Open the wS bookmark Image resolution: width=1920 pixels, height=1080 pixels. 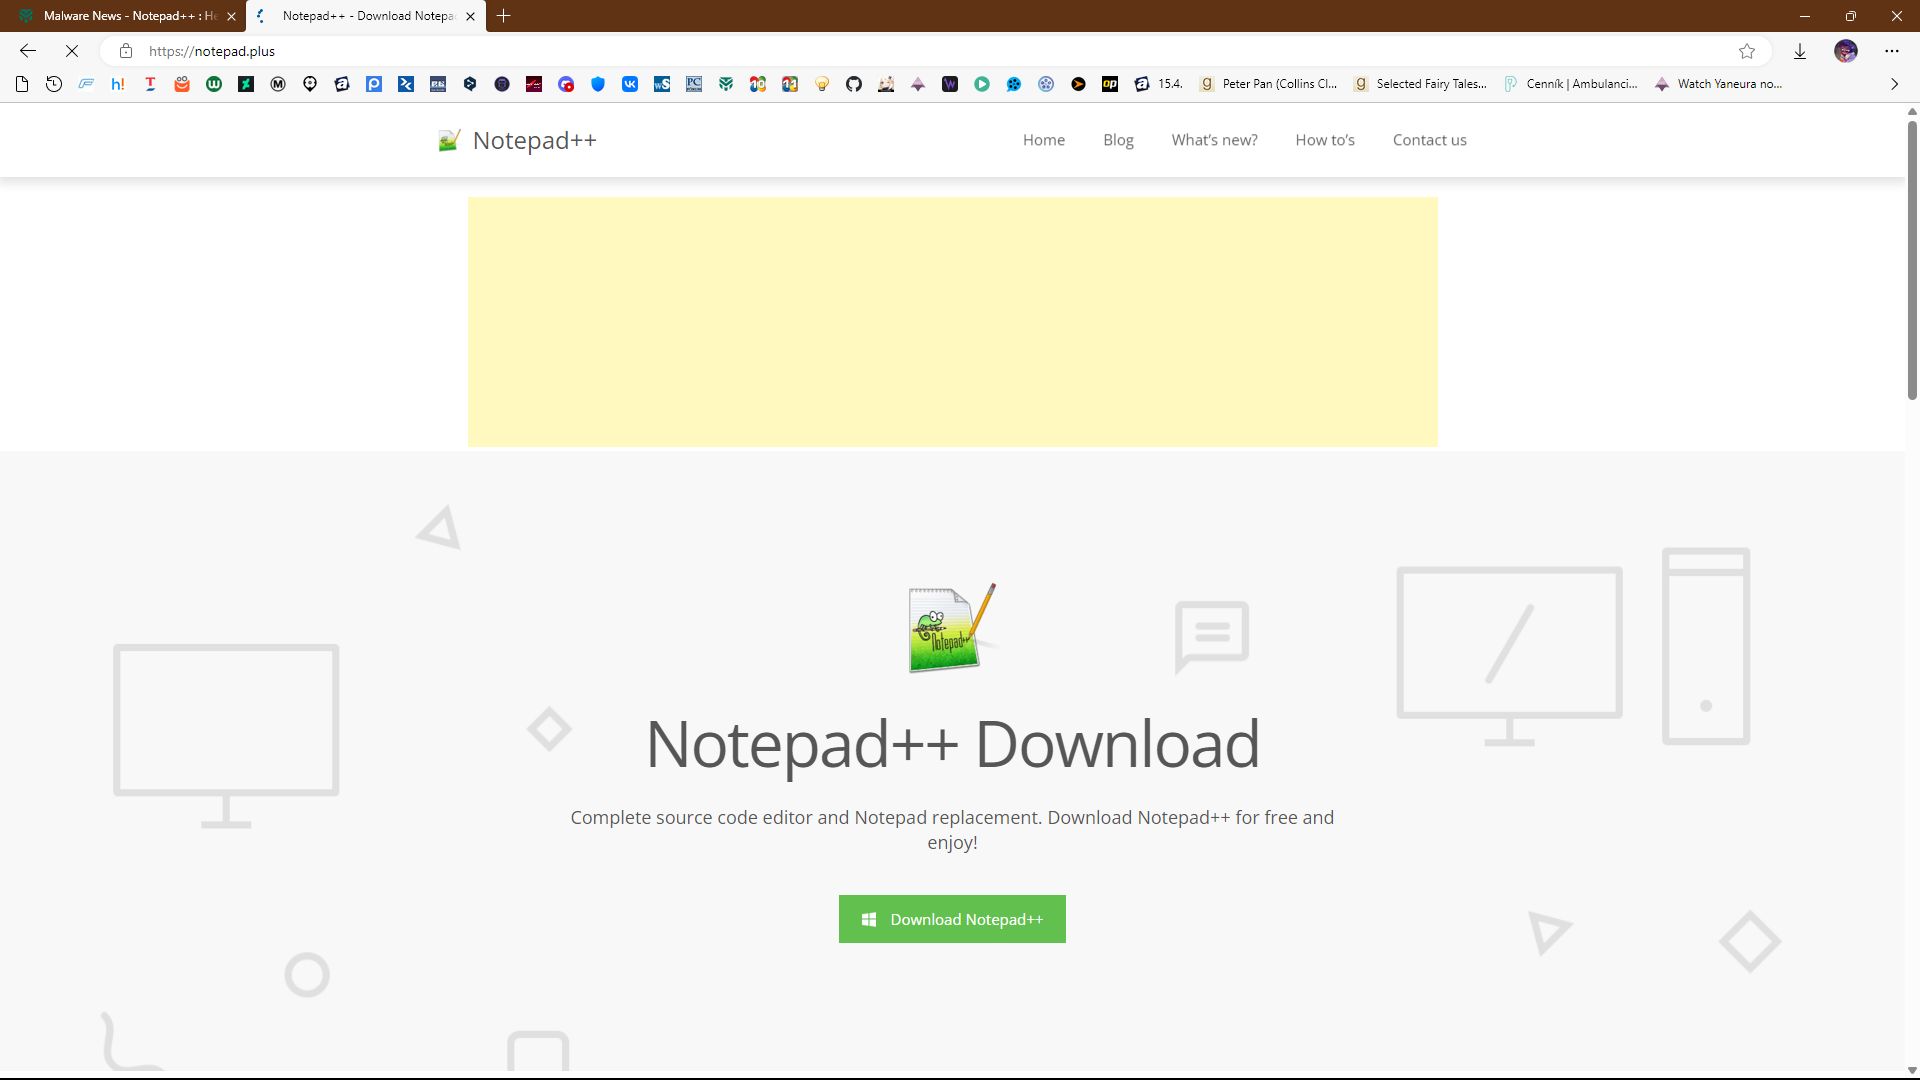coord(662,84)
